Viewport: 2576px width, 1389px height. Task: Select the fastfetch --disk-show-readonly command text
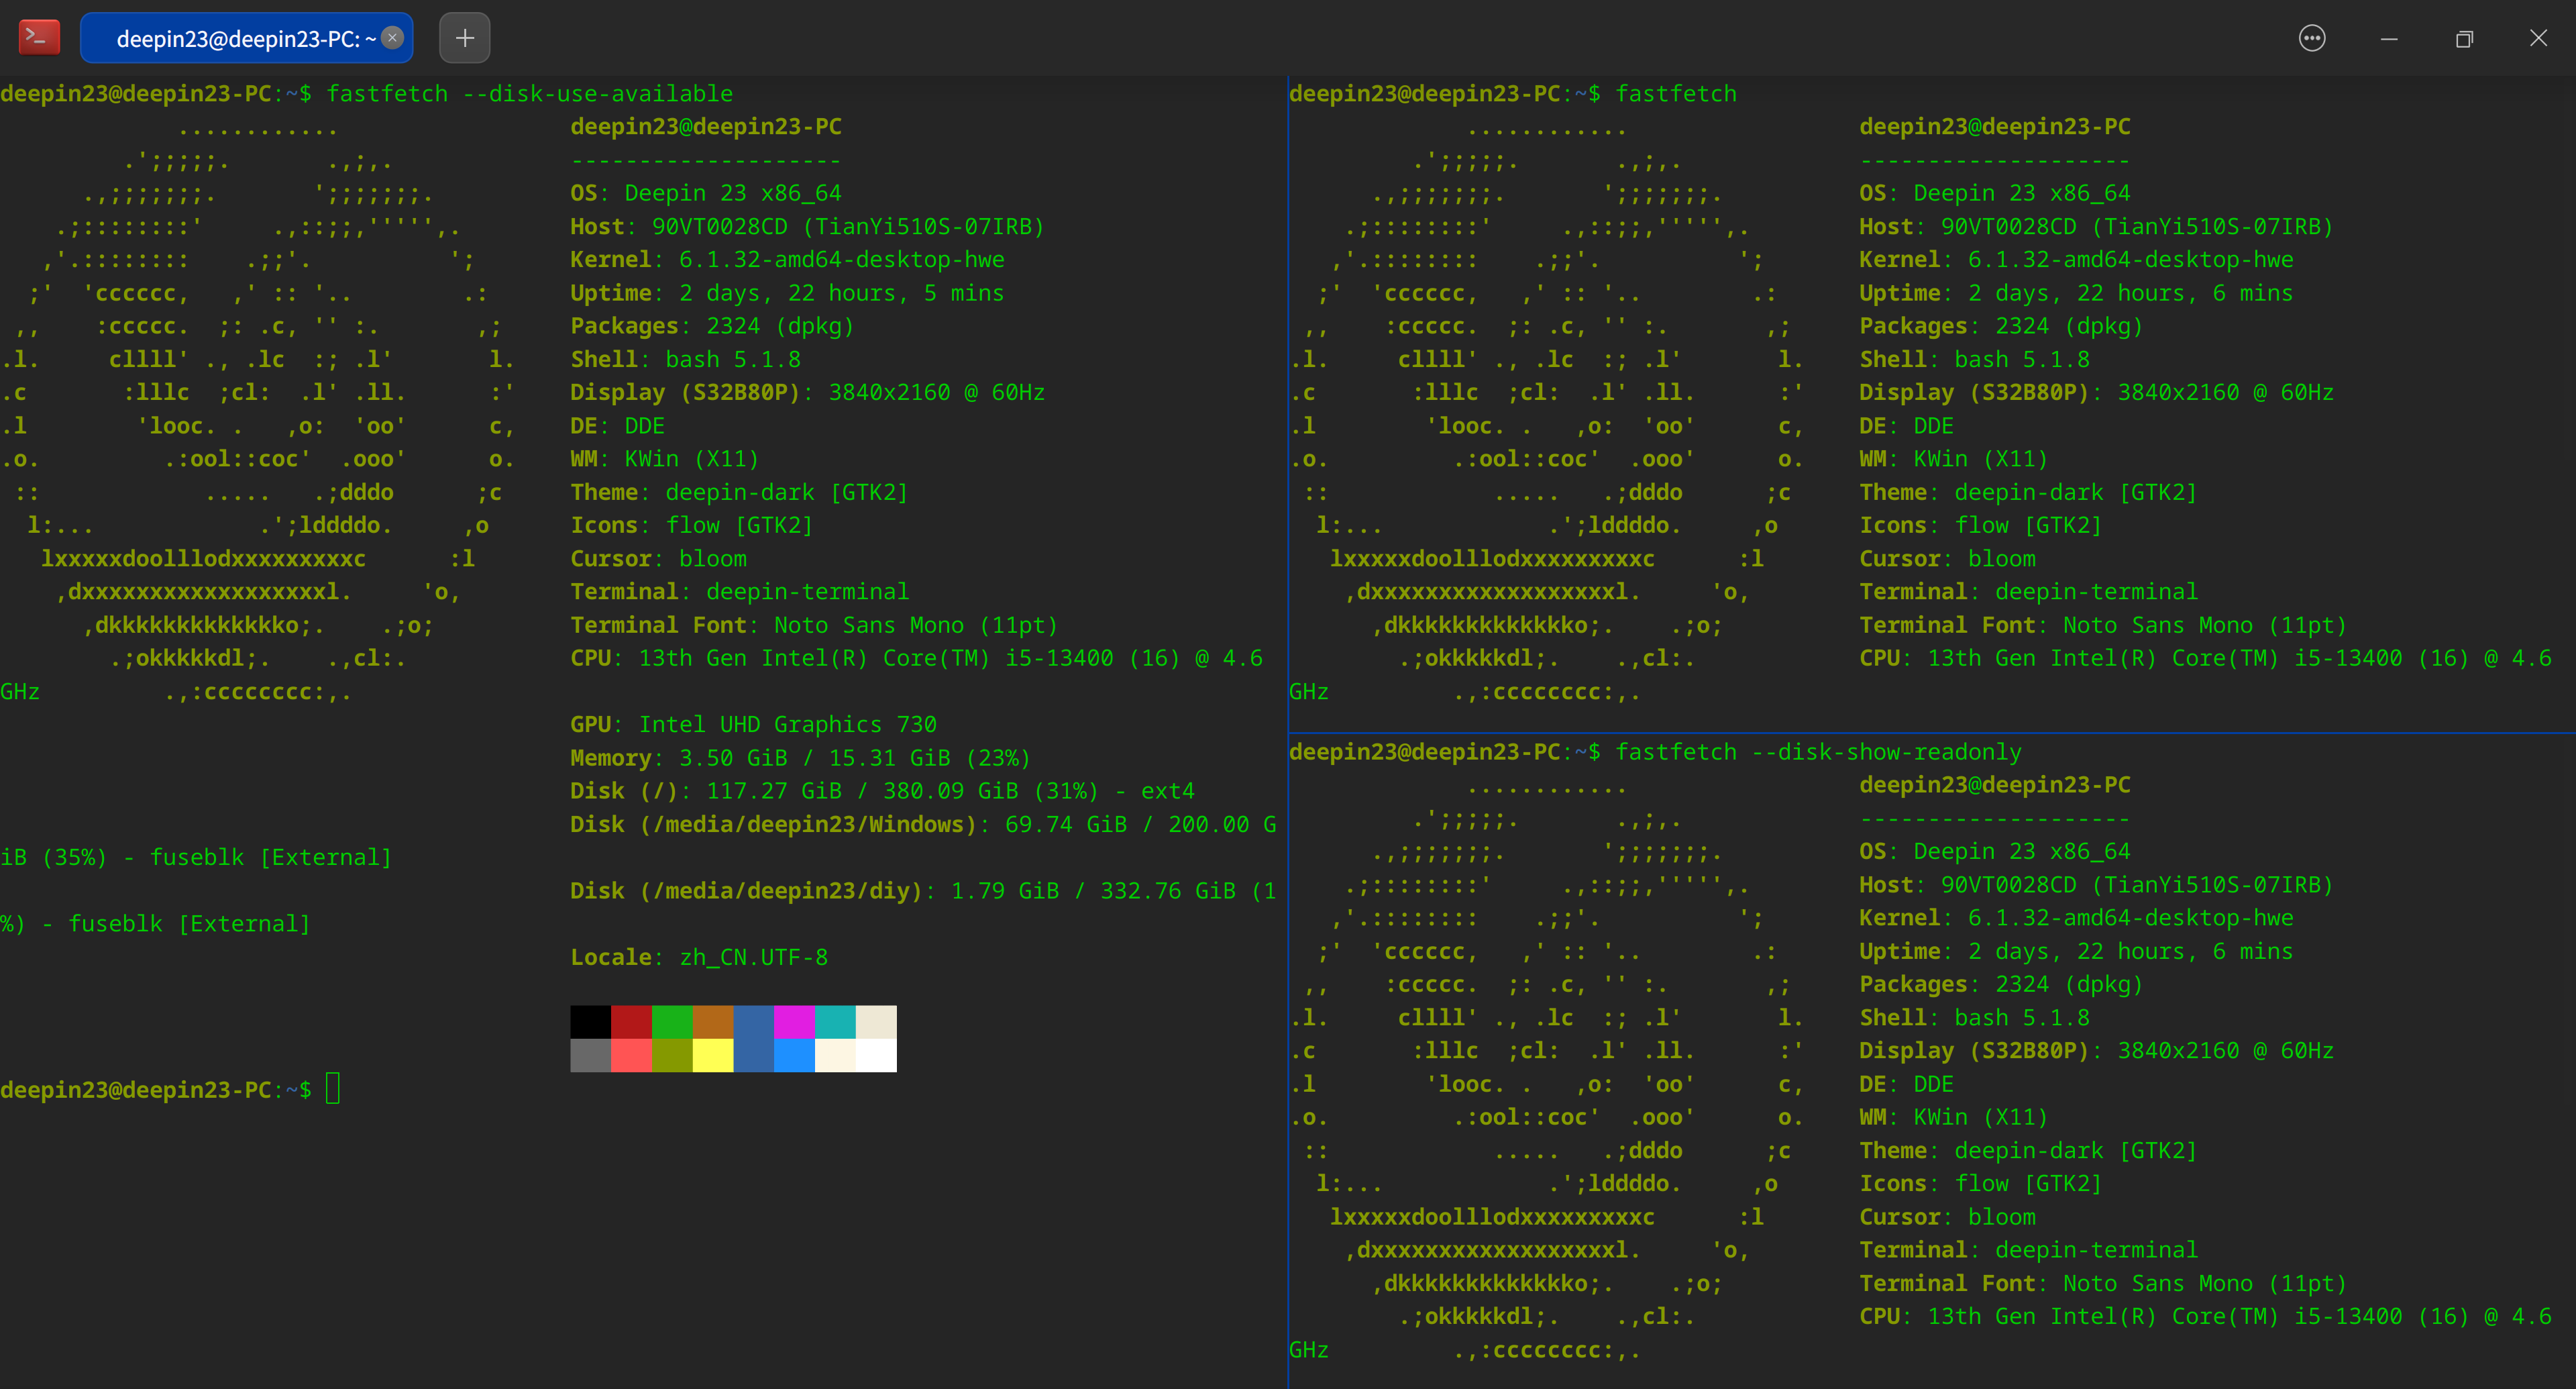click(1820, 751)
